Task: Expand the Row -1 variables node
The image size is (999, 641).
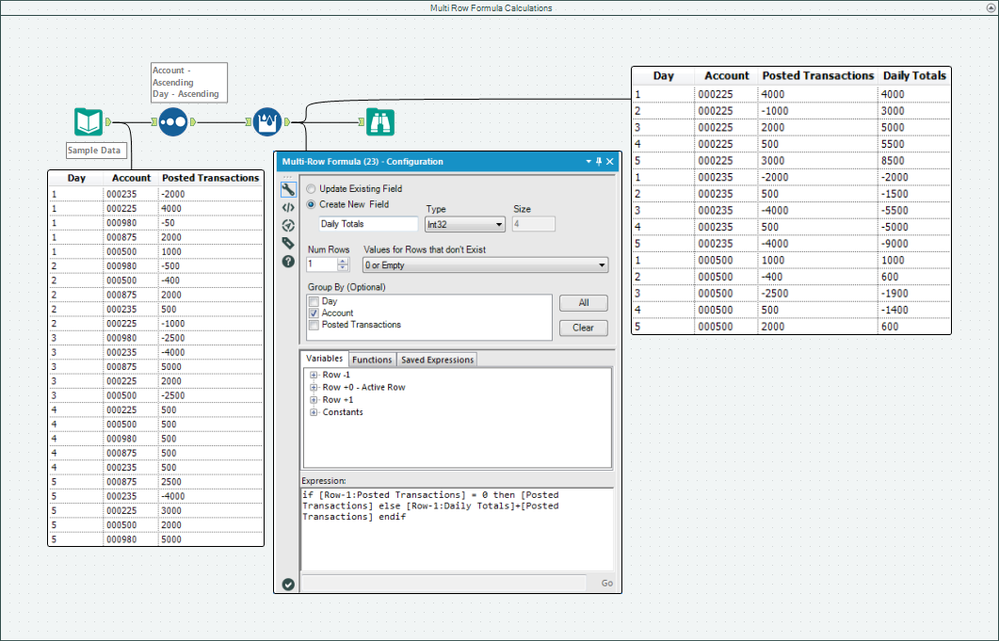Action: point(314,375)
